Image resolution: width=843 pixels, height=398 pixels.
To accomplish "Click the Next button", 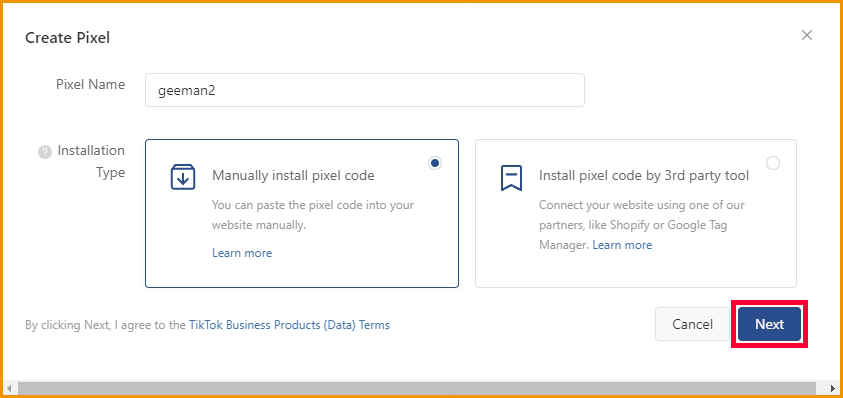I will (x=769, y=324).
